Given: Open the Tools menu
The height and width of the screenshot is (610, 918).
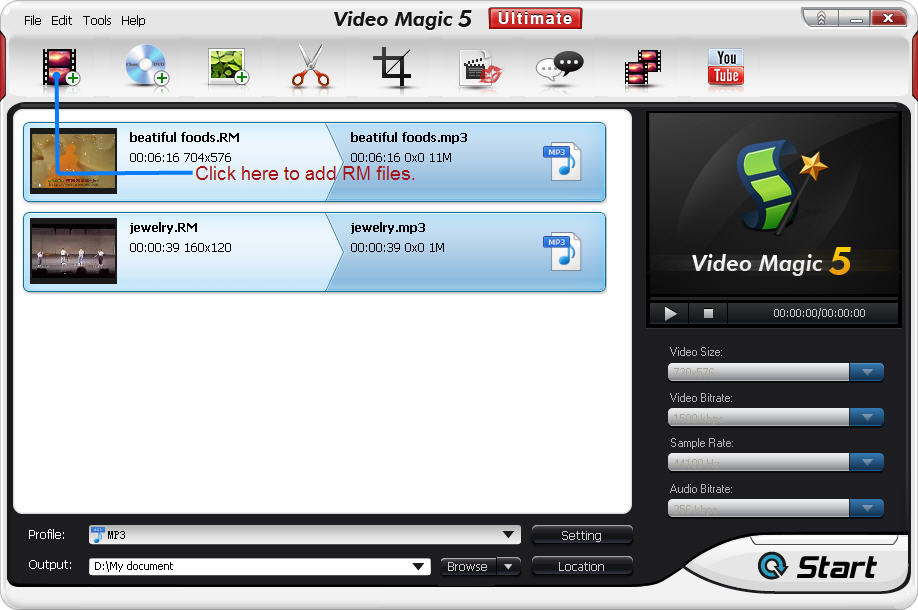Looking at the screenshot, I should 97,20.
